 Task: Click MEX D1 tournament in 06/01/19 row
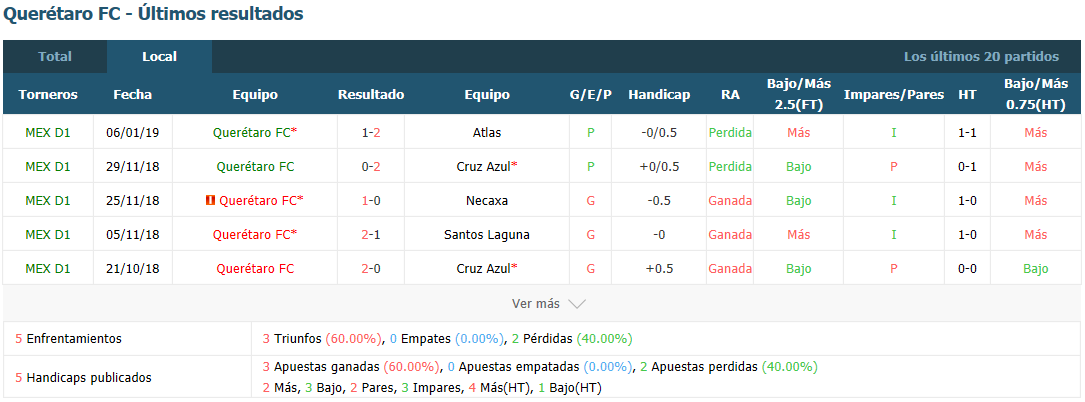48,132
